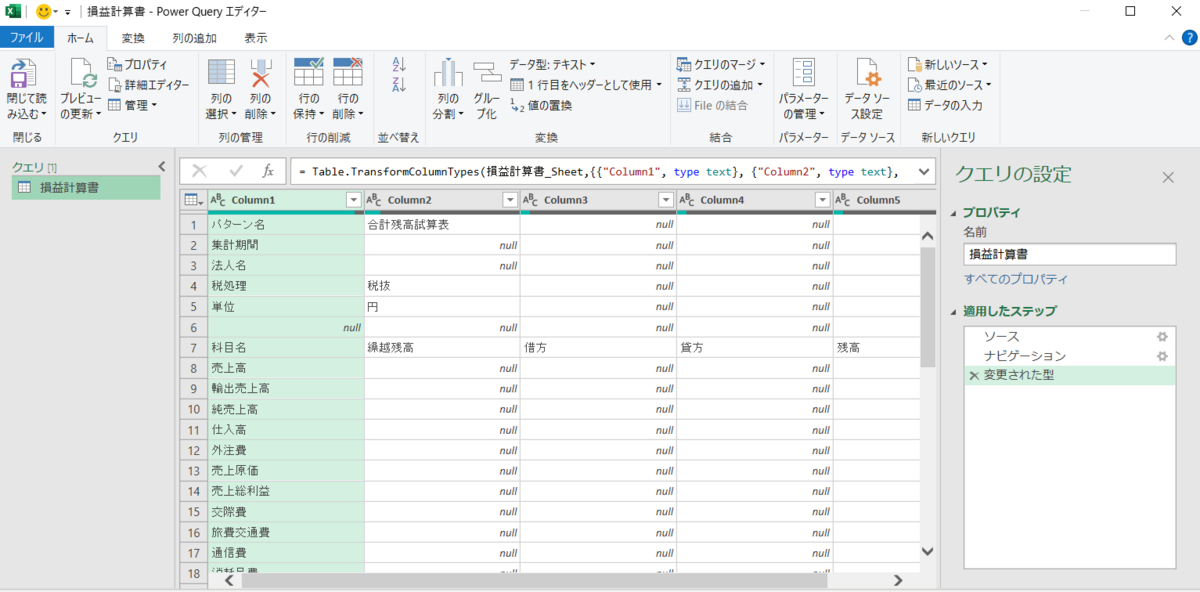Open the Column3 filter dropdown
This screenshot has width=1200, height=592.
pyautogui.click(x=666, y=200)
